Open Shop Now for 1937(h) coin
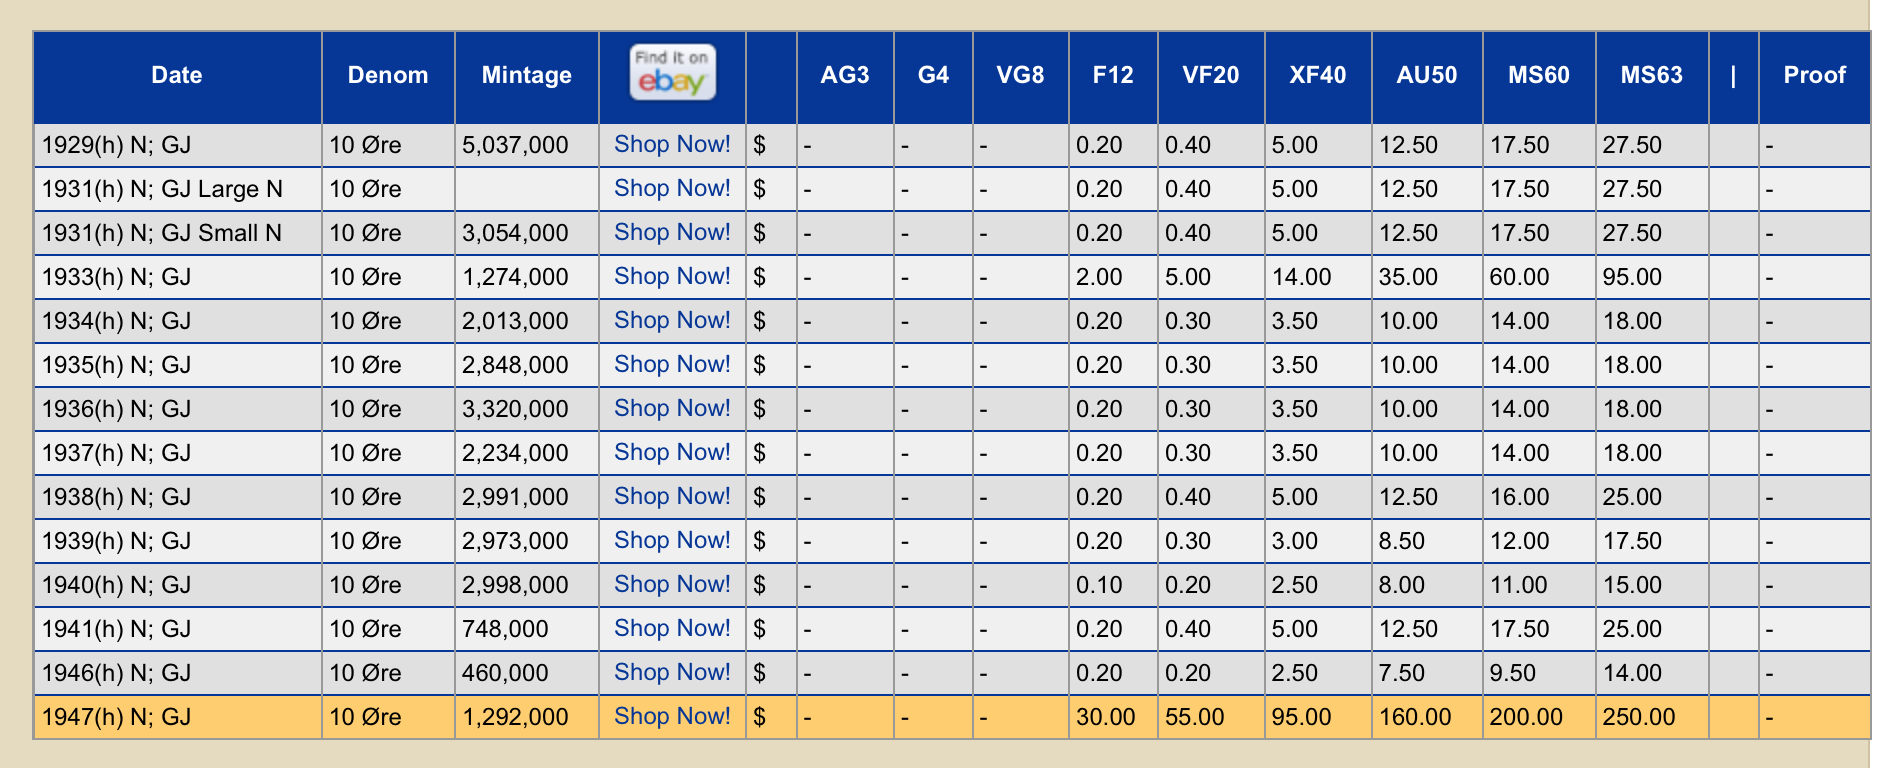This screenshot has height=768, width=1900. [x=672, y=452]
